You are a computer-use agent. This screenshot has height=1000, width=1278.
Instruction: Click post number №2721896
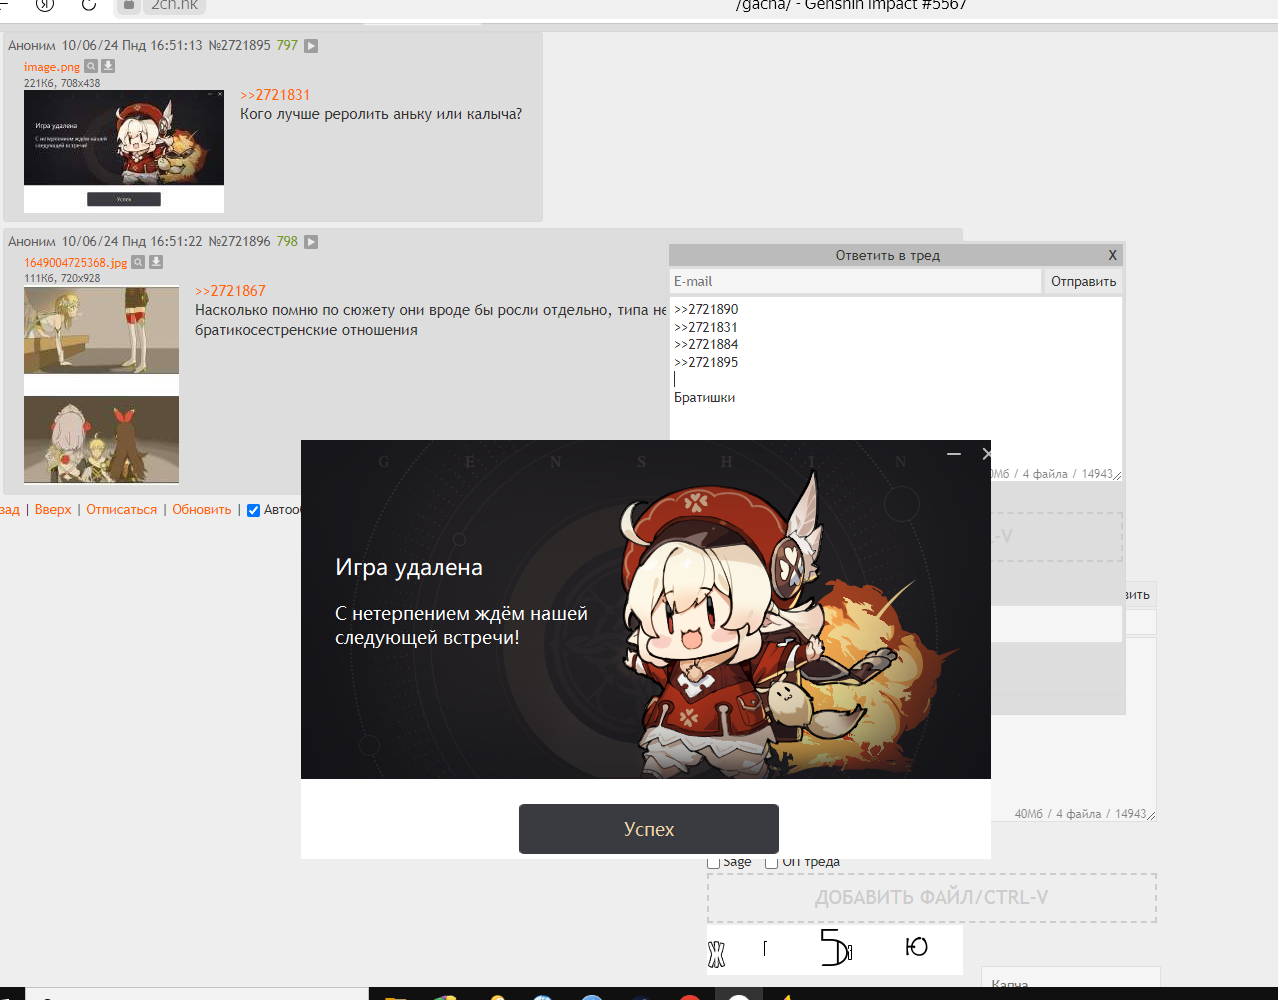coord(239,242)
